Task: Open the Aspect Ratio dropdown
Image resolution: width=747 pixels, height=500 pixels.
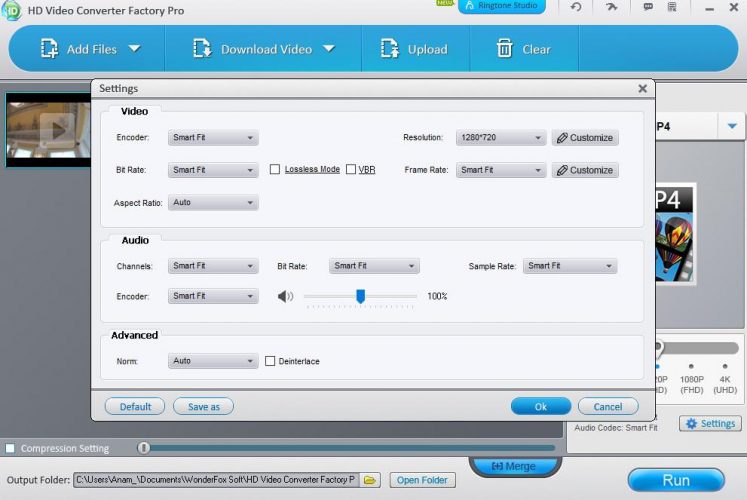Action: click(x=213, y=202)
